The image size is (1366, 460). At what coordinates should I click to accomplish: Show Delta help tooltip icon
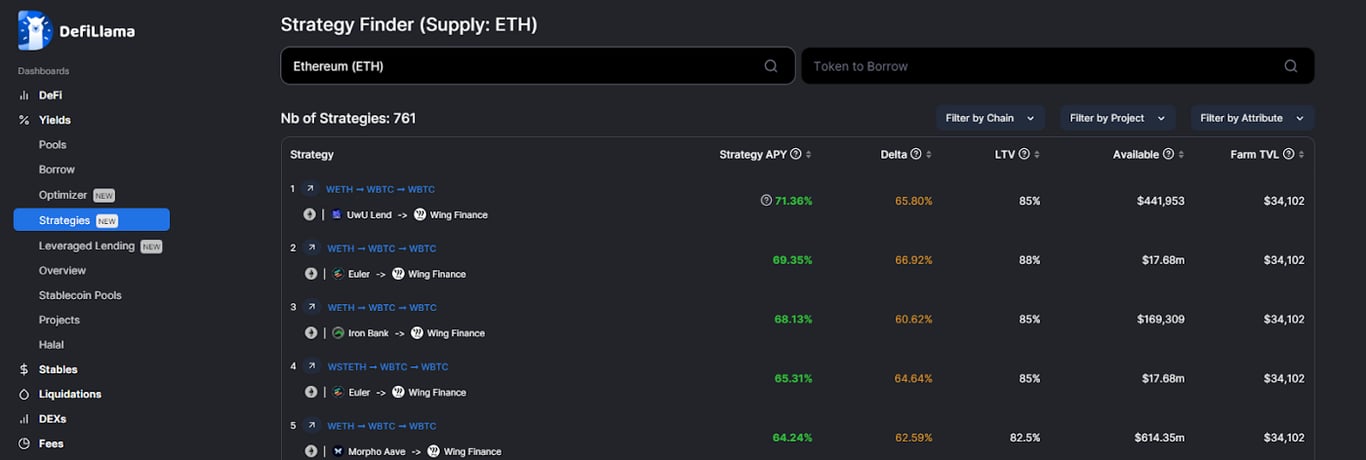click(x=917, y=155)
